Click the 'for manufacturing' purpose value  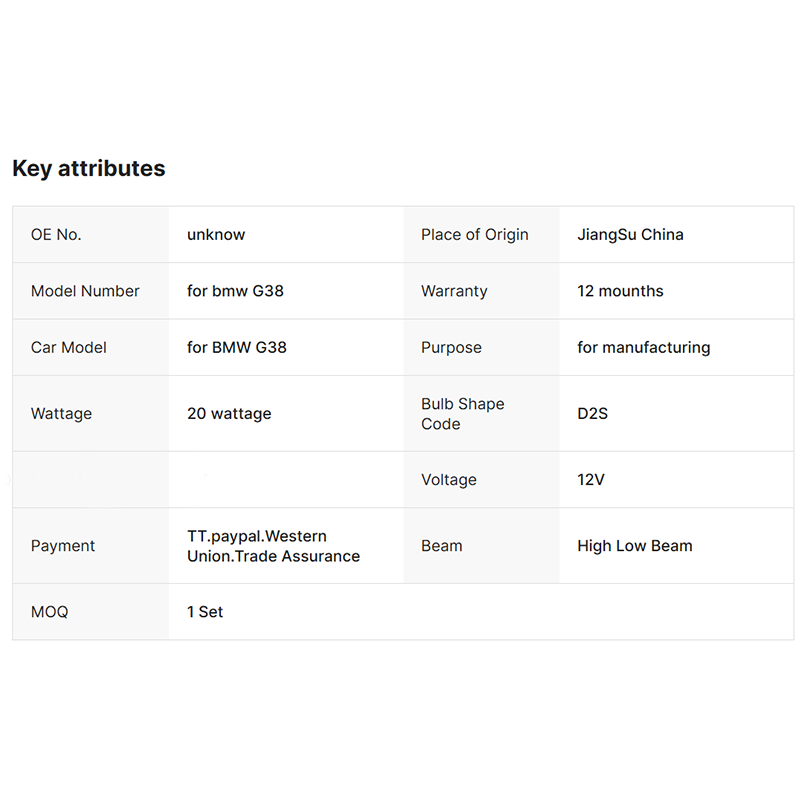[643, 347]
